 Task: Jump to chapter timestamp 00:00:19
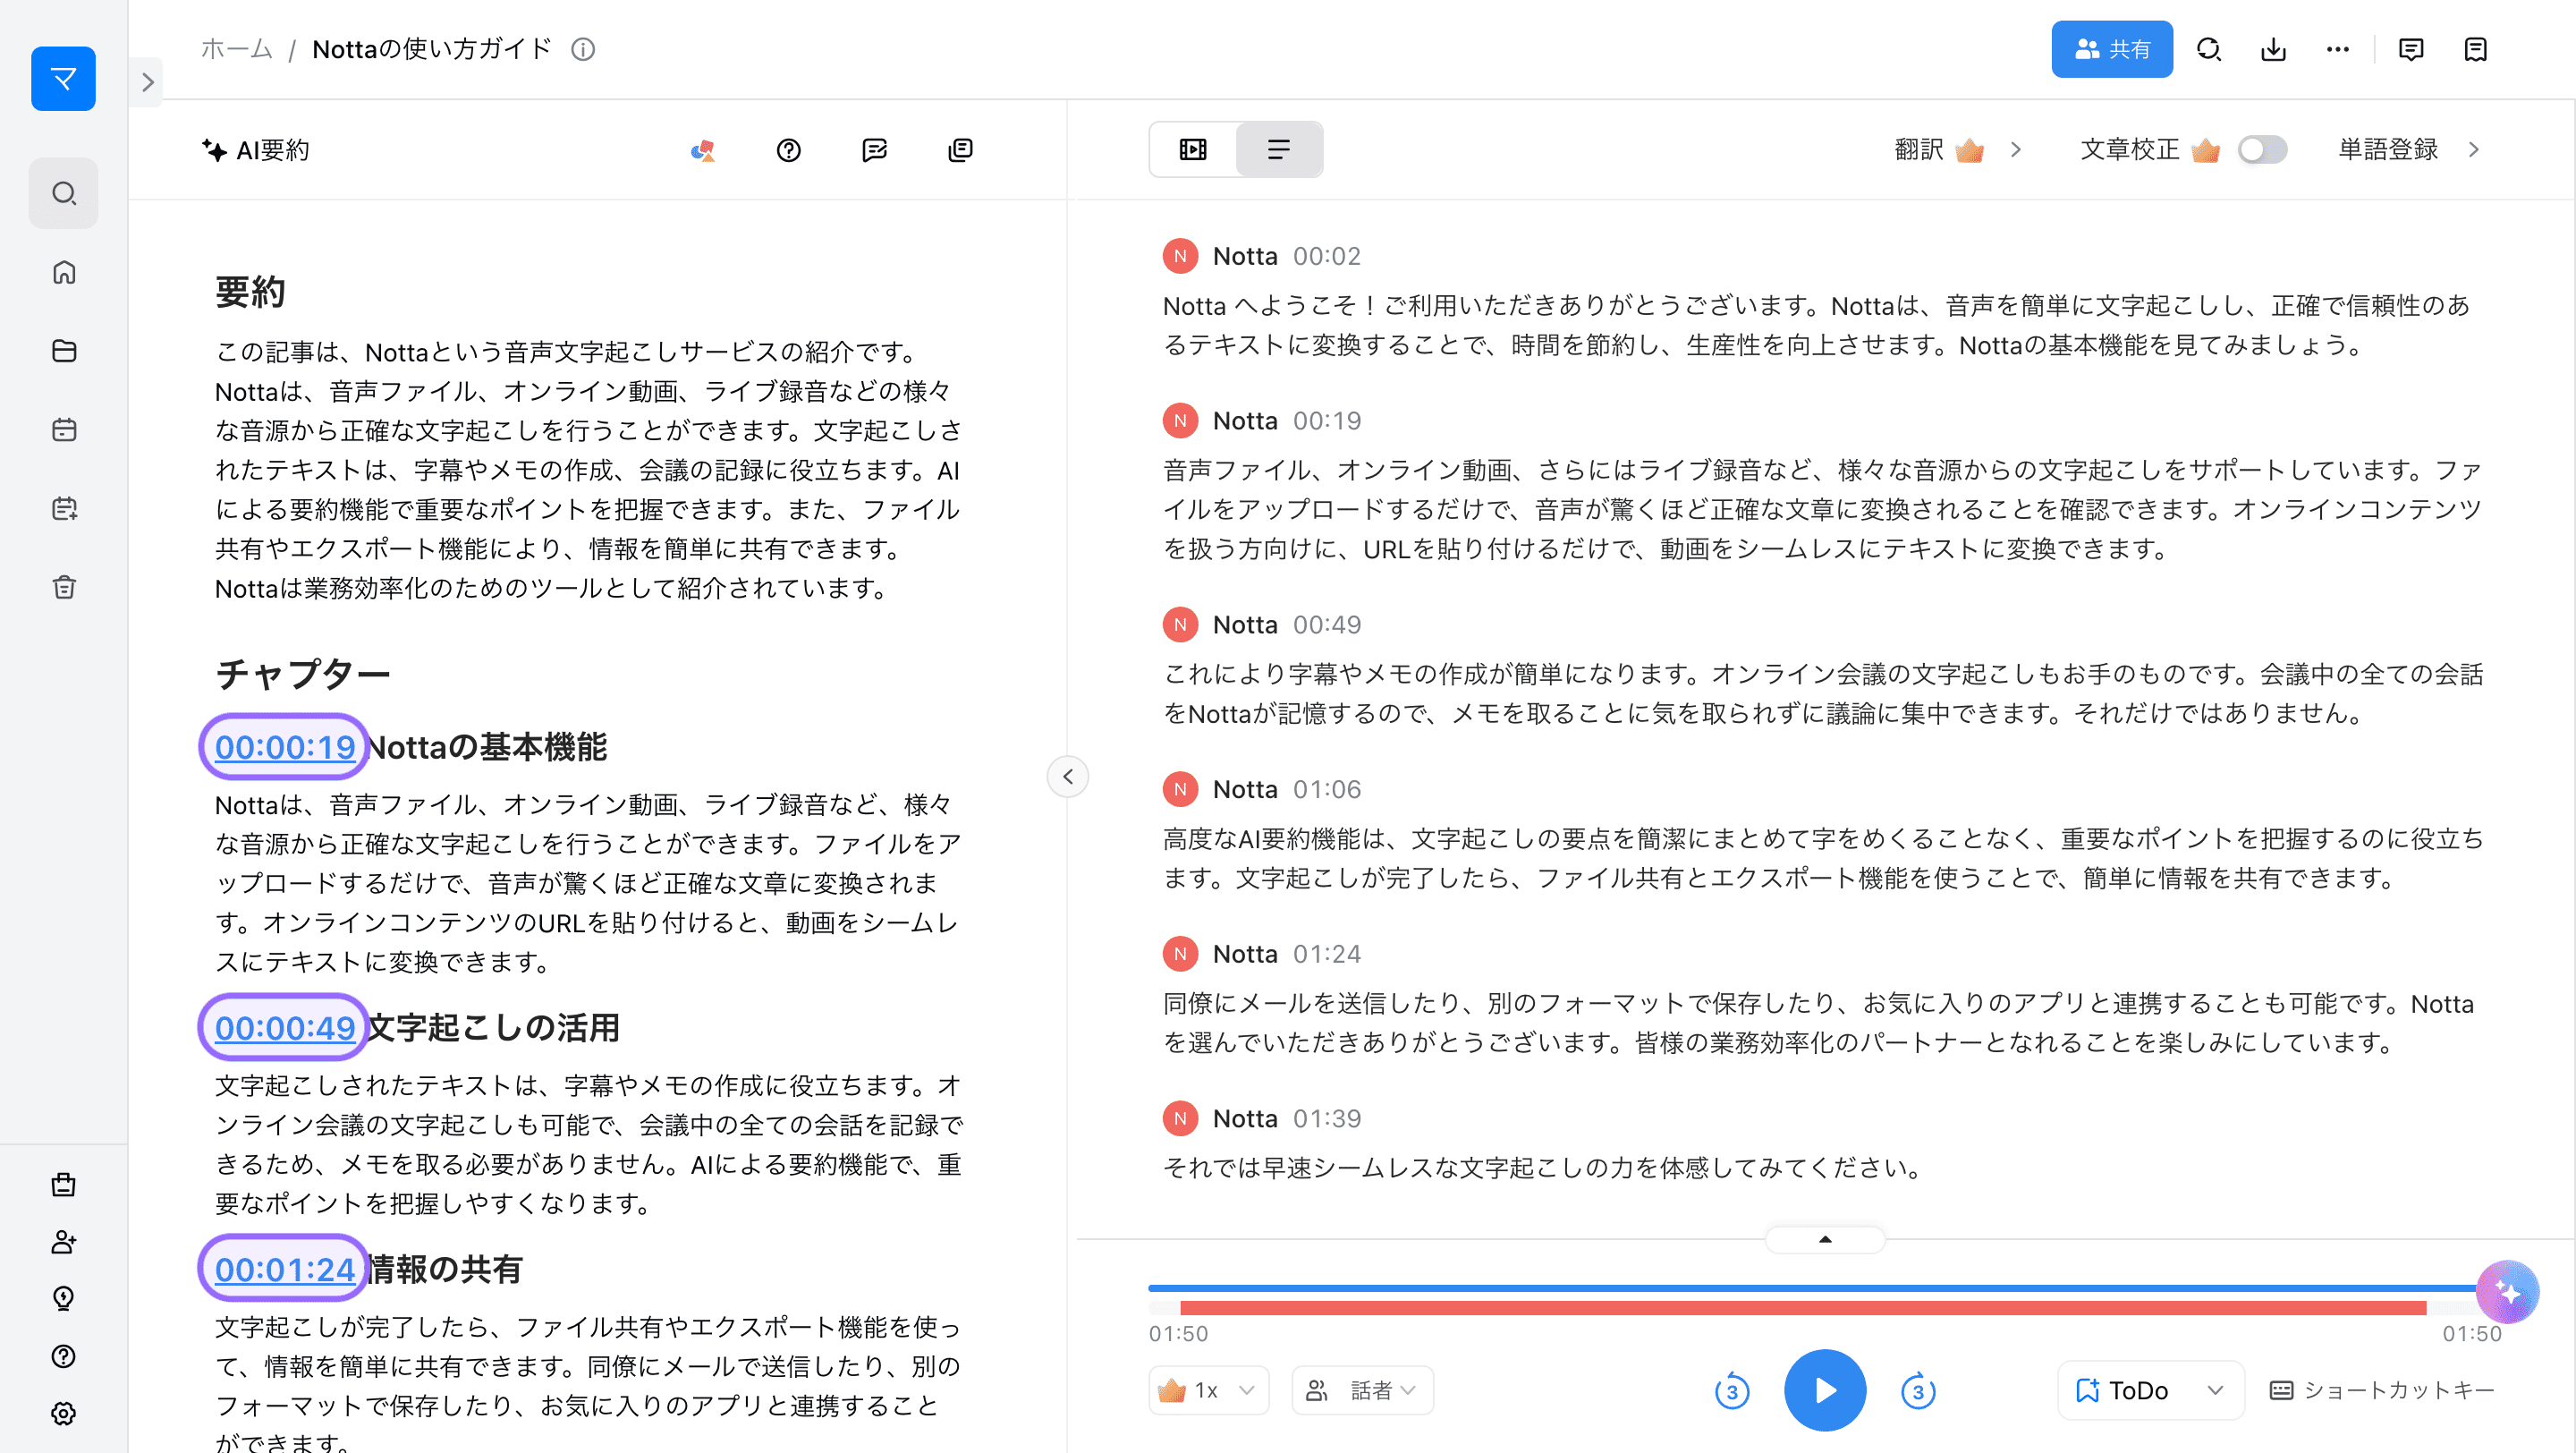click(x=285, y=746)
